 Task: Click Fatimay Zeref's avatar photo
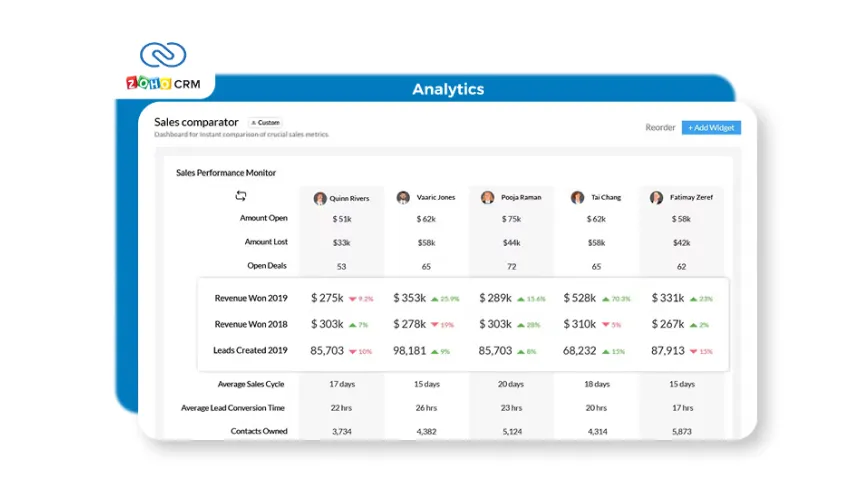point(656,198)
